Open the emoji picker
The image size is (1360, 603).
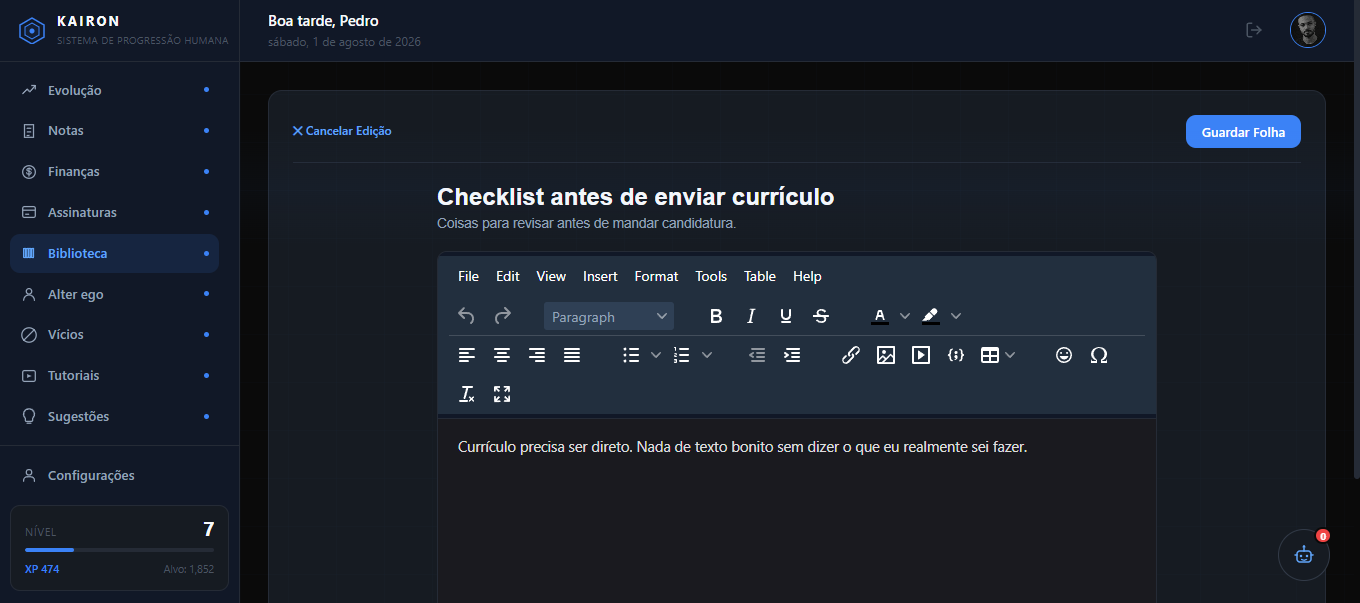(1064, 355)
